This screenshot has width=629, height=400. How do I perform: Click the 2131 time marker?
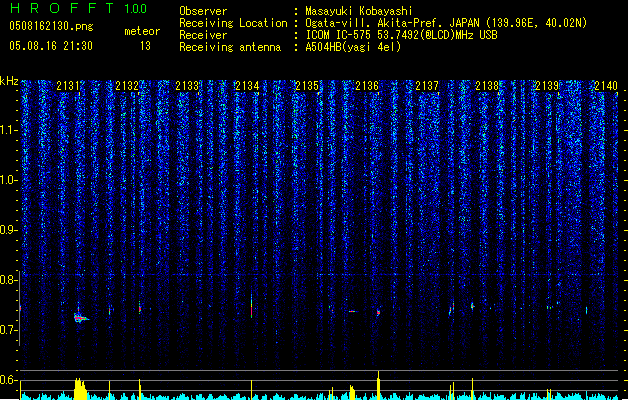pyautogui.click(x=68, y=85)
